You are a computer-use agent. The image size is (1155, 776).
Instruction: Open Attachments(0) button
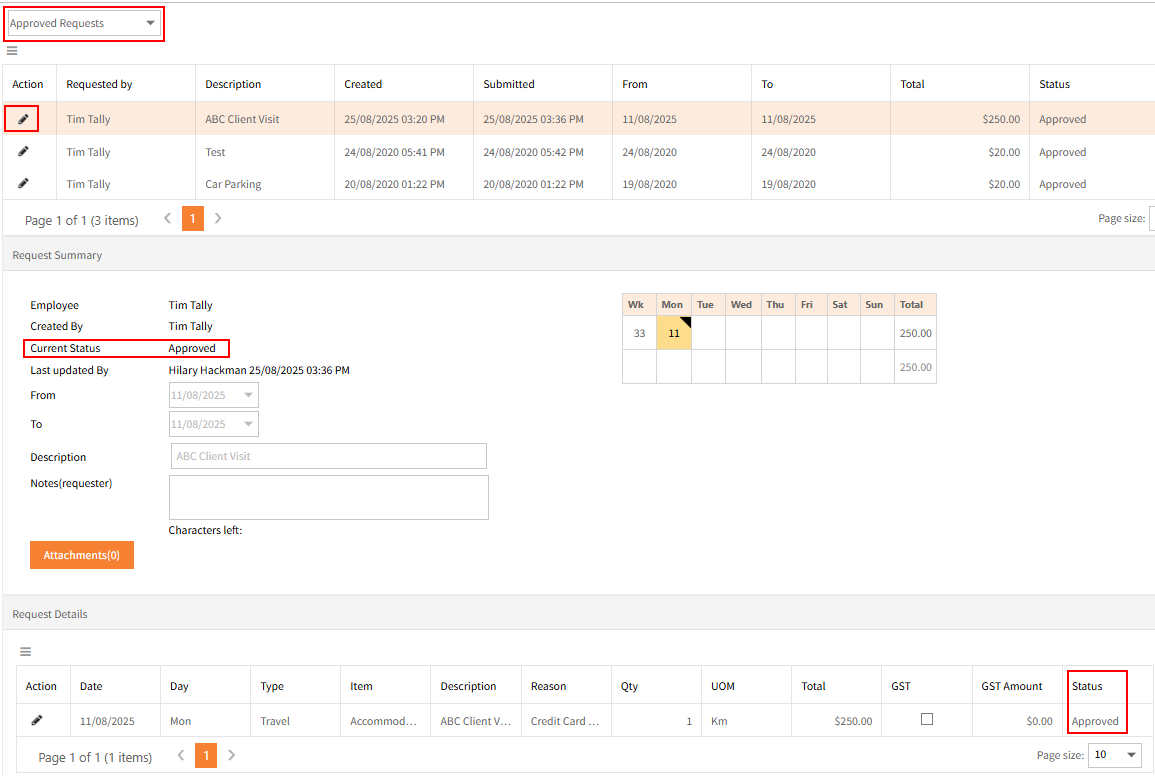(82, 555)
